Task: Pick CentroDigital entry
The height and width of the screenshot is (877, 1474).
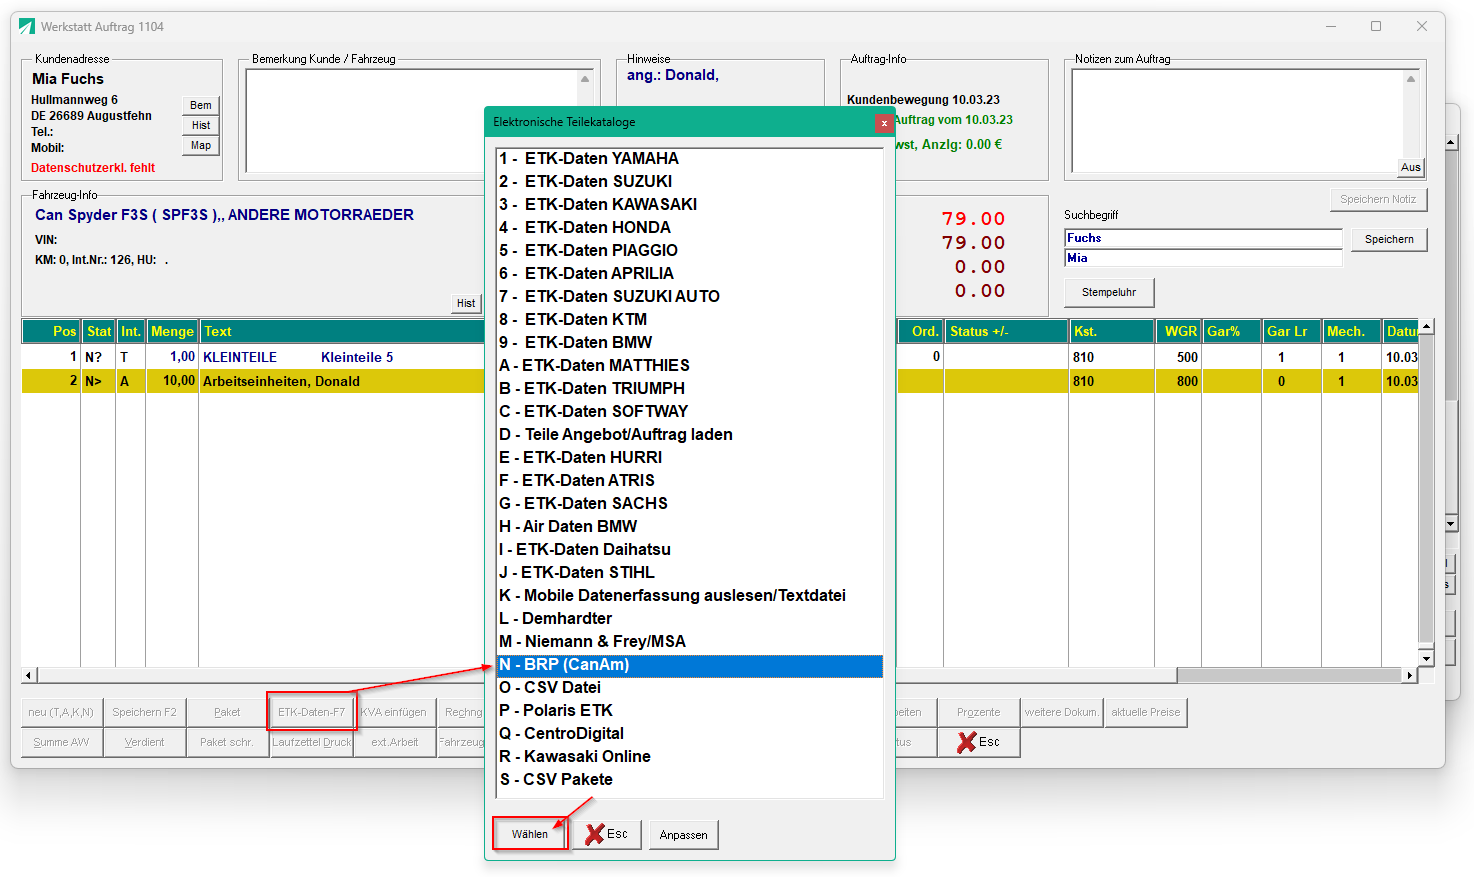Action: [x=690, y=734]
